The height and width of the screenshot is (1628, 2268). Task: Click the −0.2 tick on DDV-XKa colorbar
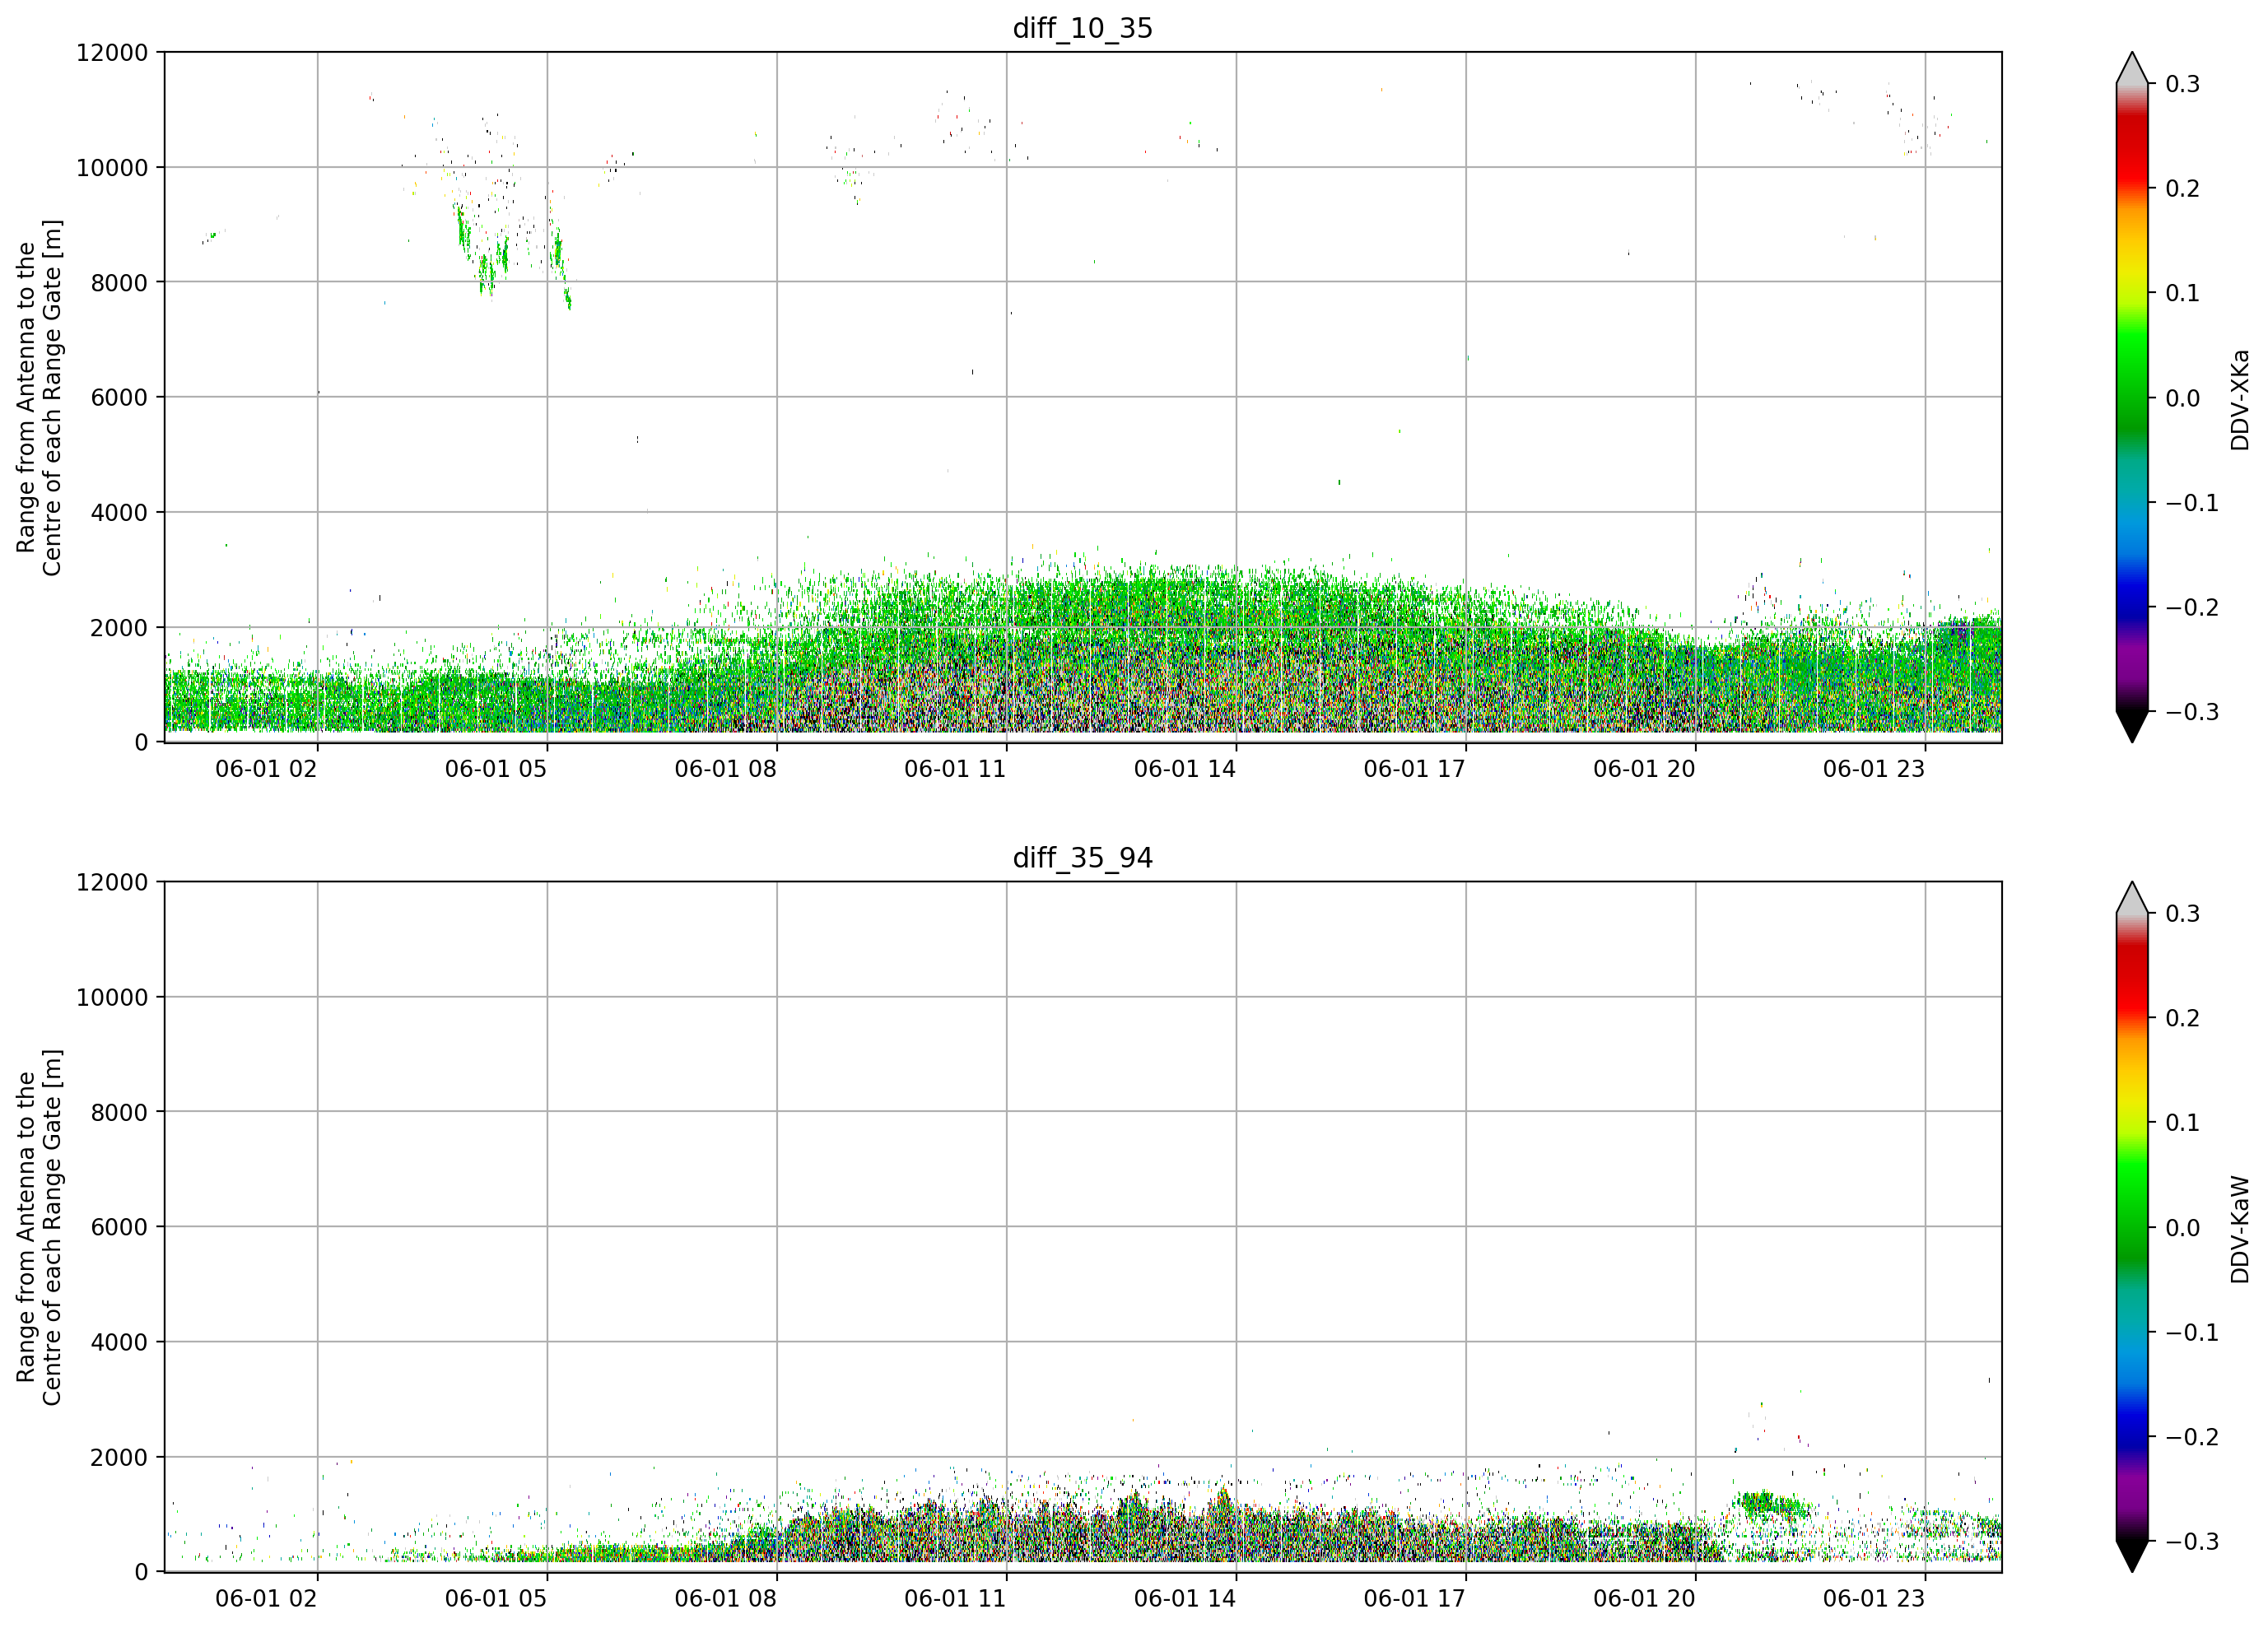tap(2192, 608)
